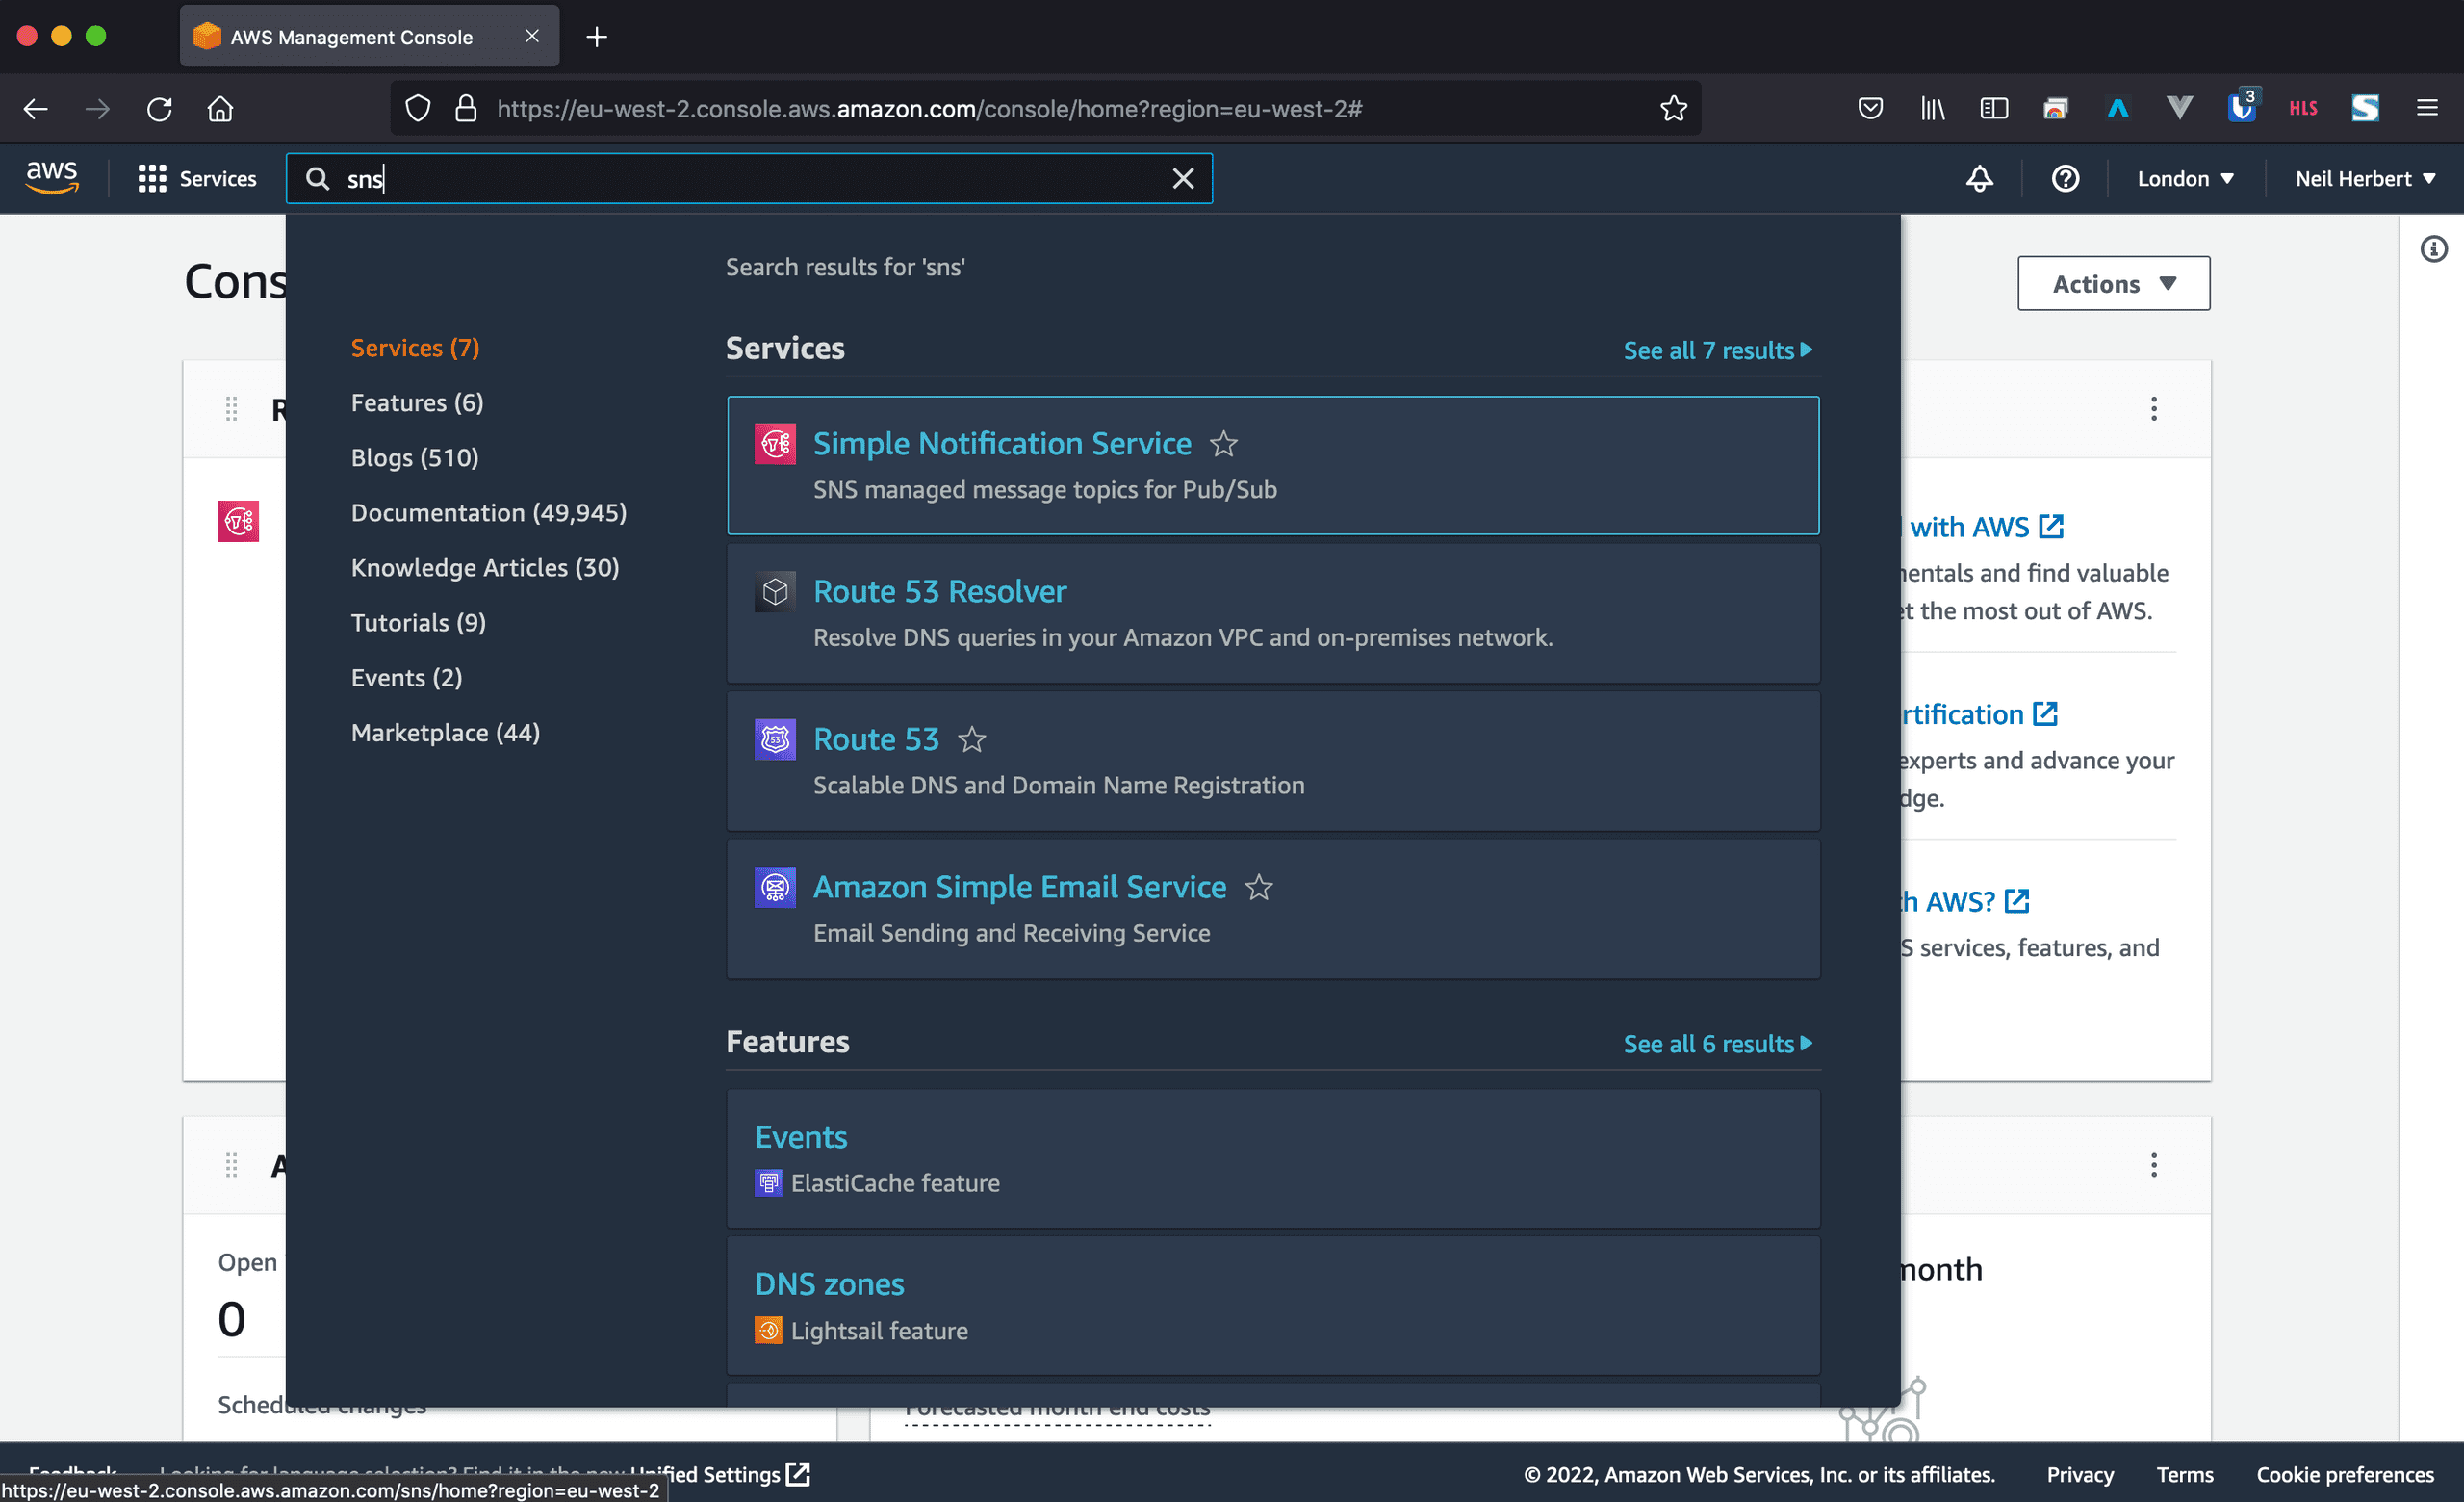Image resolution: width=2464 pixels, height=1502 pixels.
Task: Select Events (2) filter
Action: [x=406, y=677]
